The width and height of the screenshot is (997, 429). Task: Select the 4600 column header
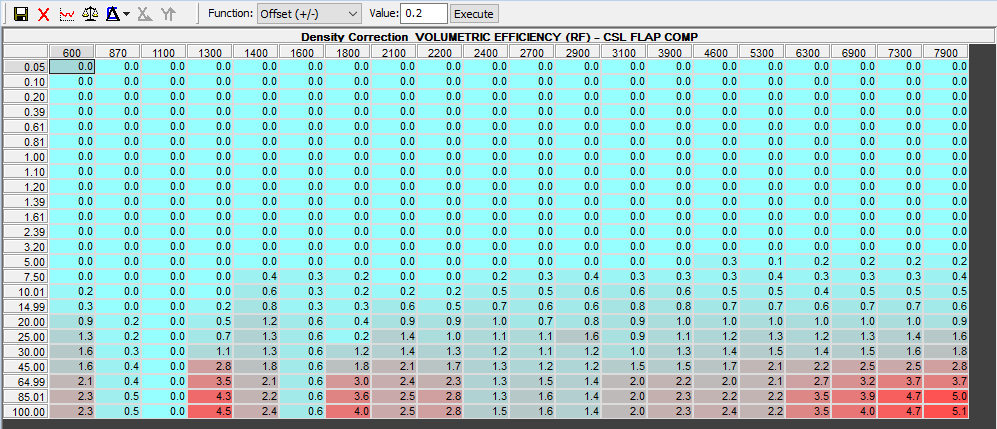click(x=716, y=52)
